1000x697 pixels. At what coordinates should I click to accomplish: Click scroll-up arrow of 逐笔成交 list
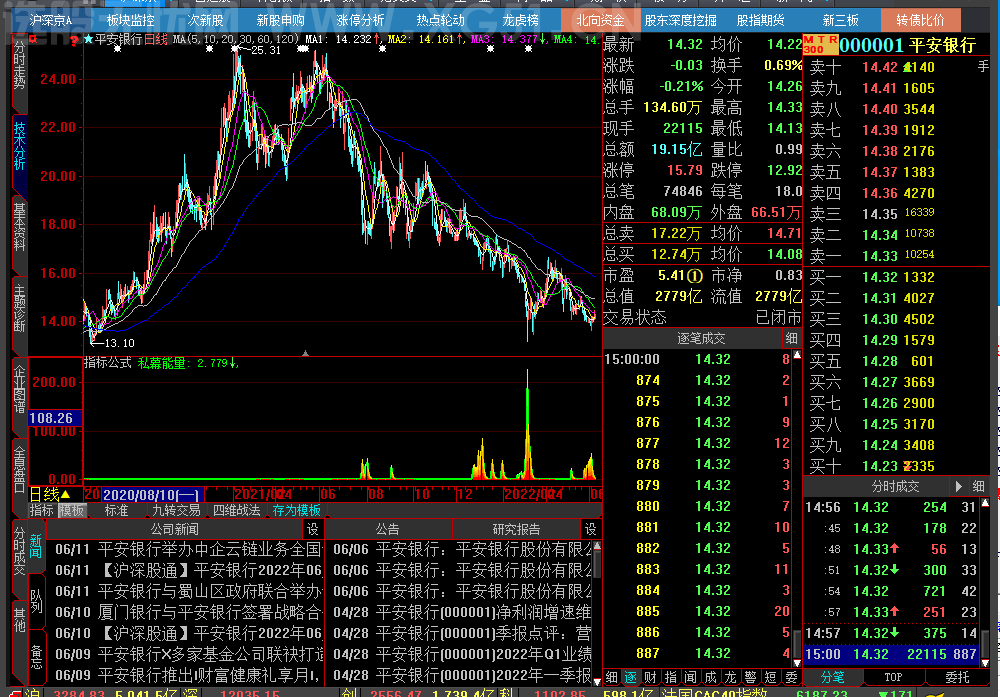coord(797,355)
